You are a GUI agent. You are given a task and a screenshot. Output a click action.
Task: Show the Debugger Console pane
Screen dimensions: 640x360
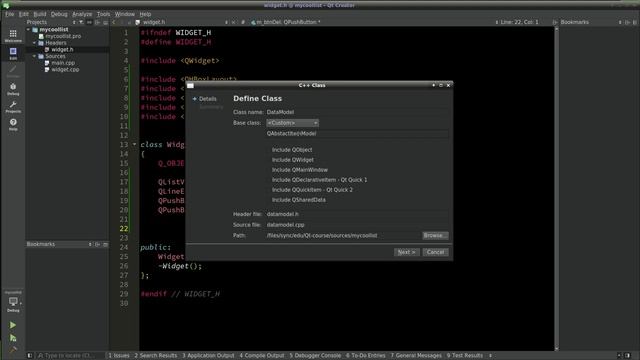(315, 356)
